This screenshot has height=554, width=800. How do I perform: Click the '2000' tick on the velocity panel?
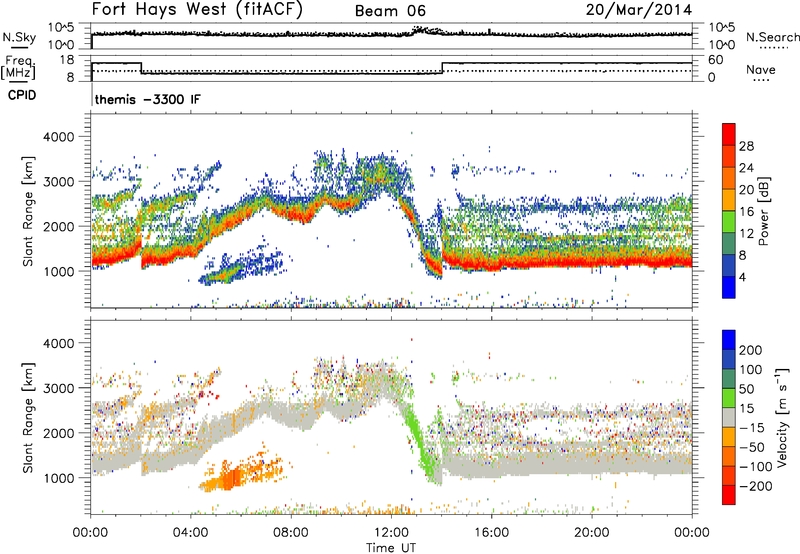point(58,433)
